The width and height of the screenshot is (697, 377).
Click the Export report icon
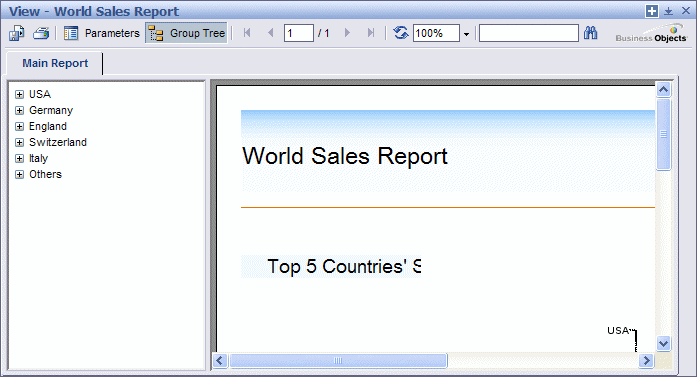17,33
